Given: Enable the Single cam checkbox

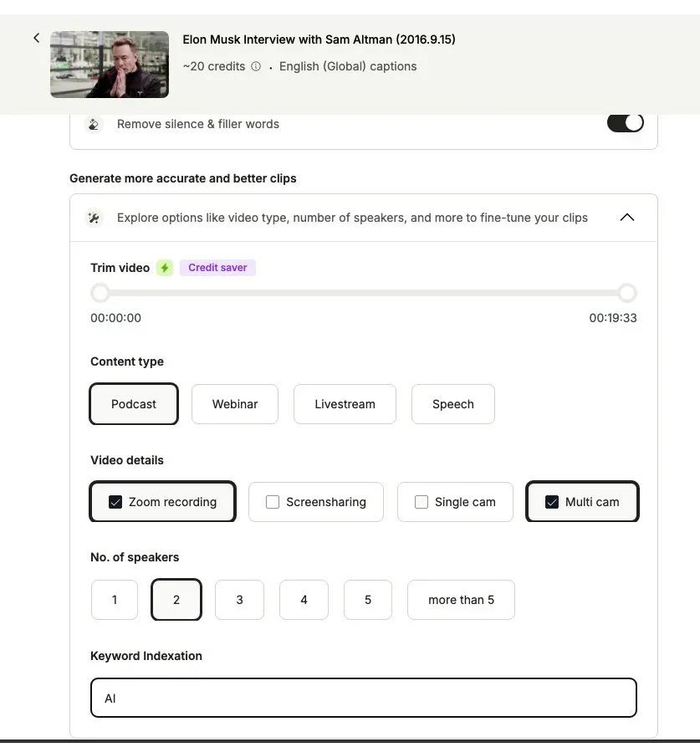Looking at the screenshot, I should click(x=421, y=502).
